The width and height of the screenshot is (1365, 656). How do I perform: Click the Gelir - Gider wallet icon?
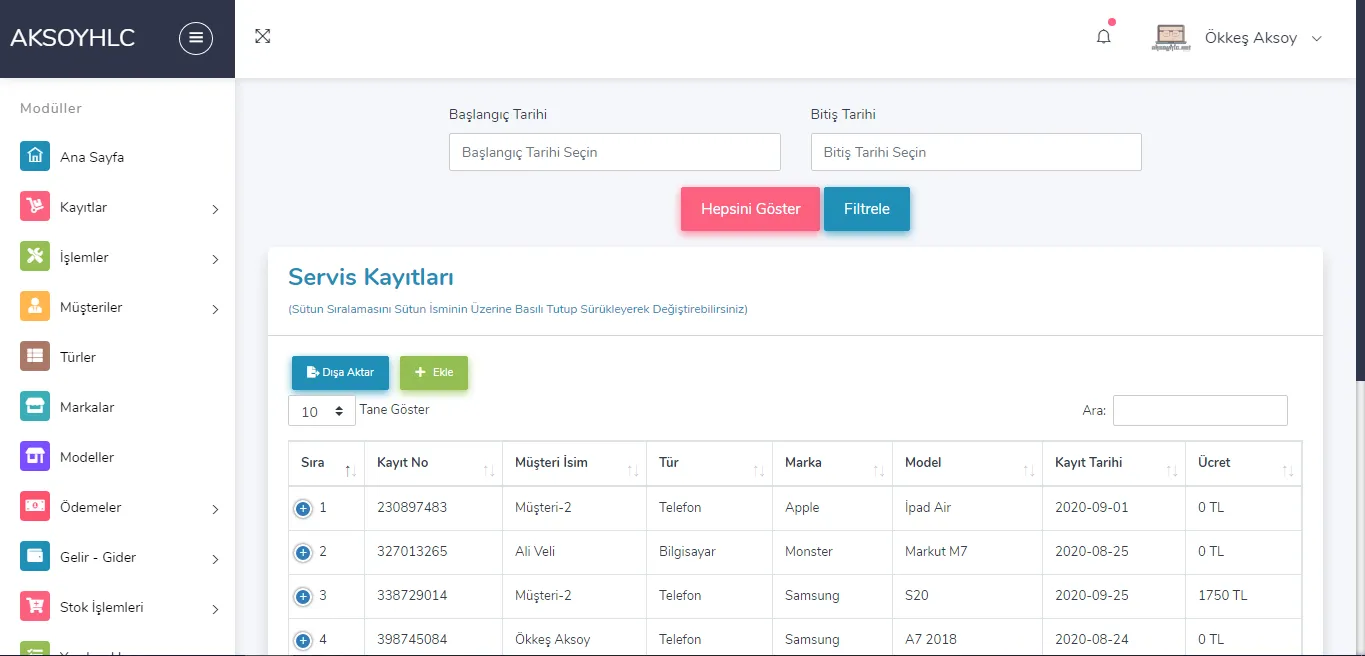35,557
